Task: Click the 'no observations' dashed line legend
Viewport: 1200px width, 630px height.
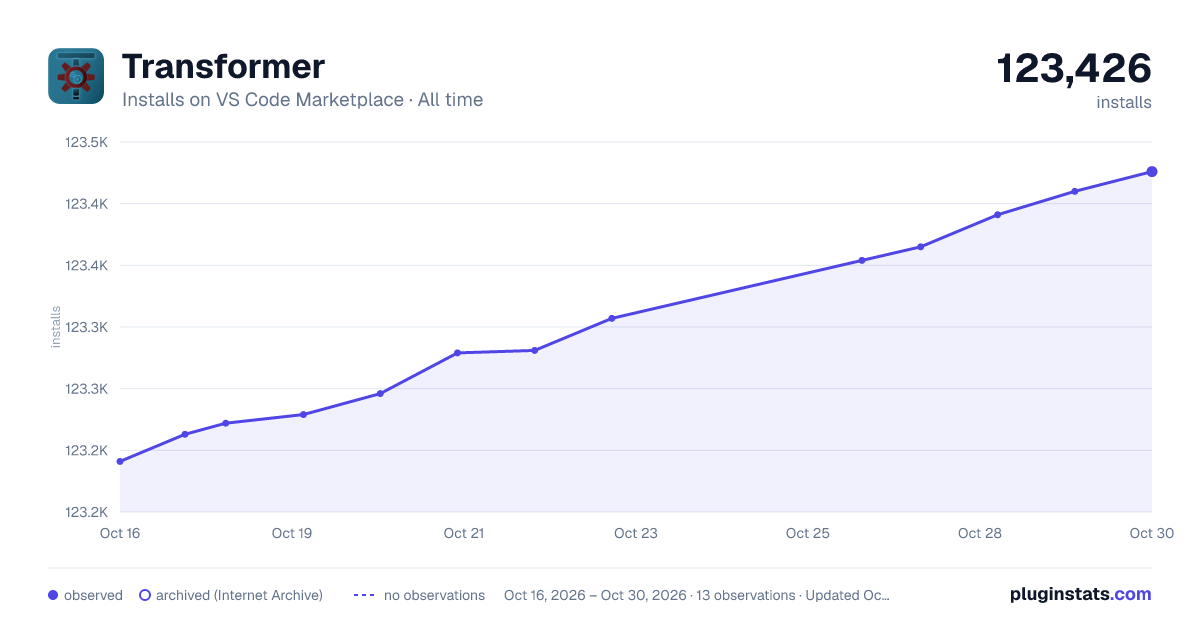Action: tap(364, 595)
